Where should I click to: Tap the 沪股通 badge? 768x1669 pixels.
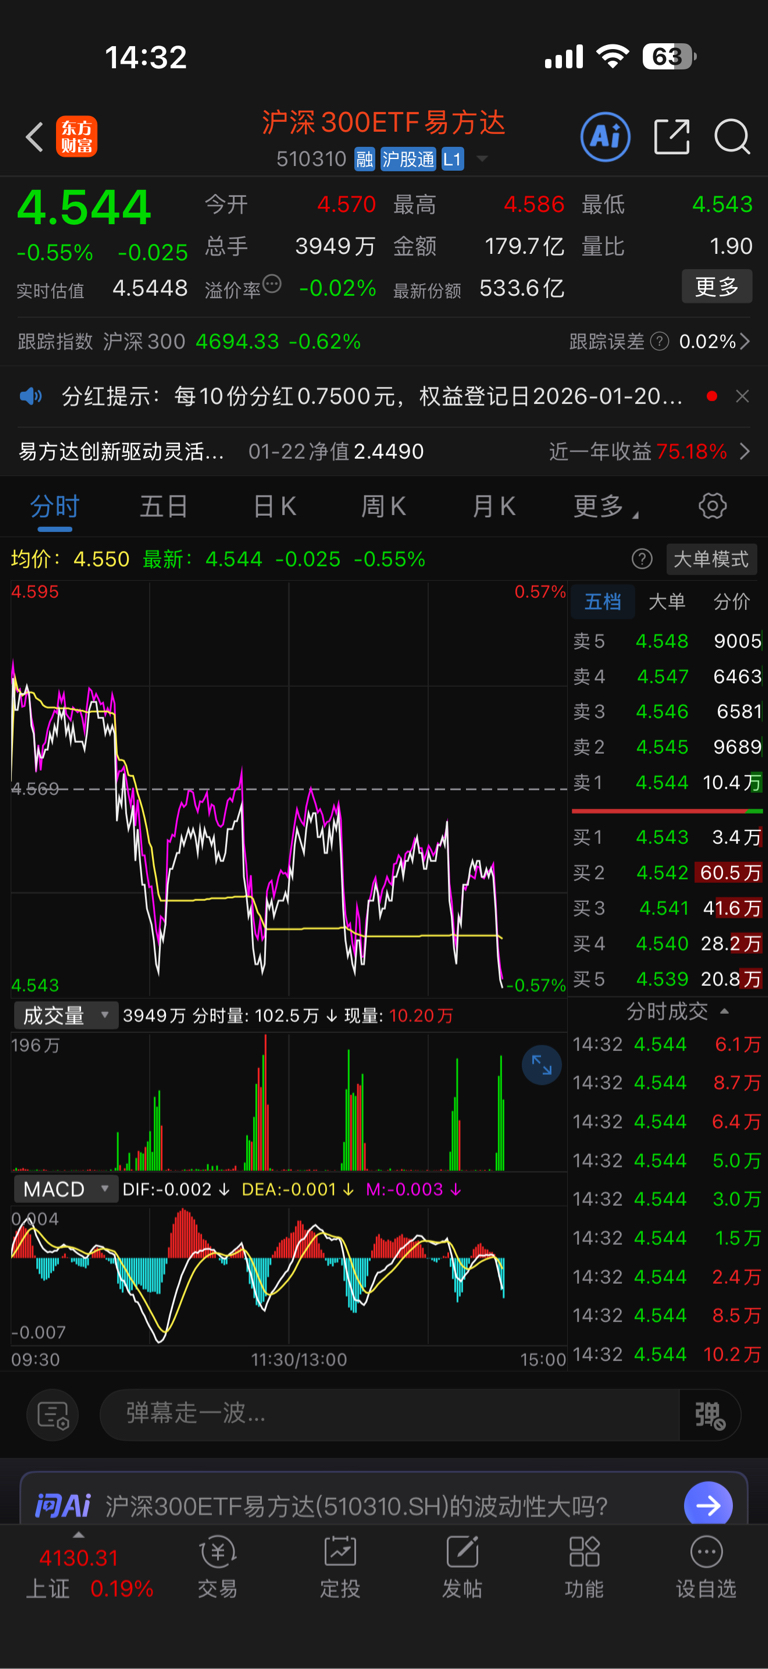408,159
